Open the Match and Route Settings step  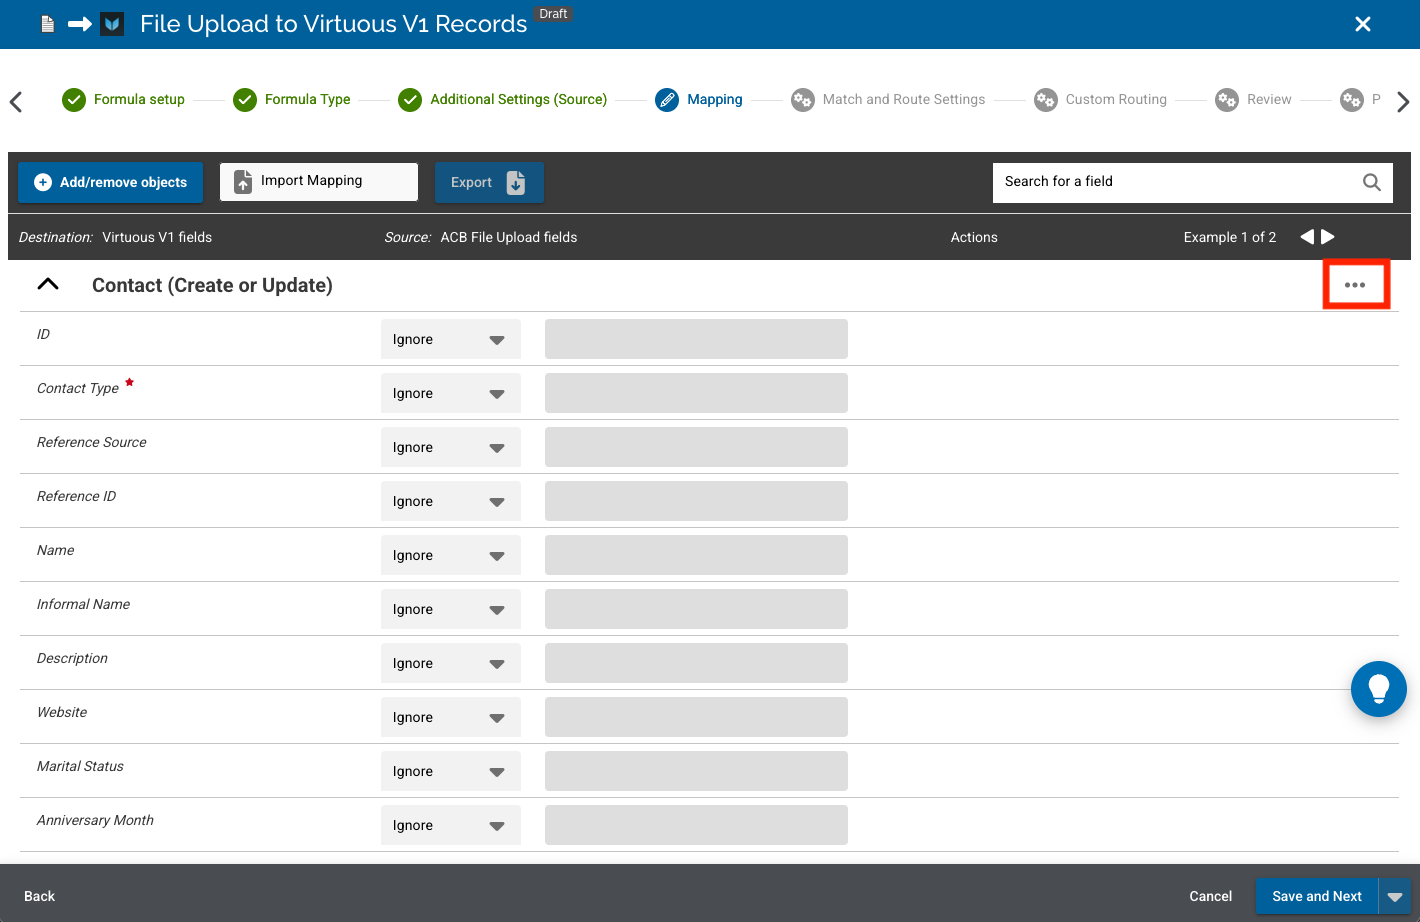[x=903, y=99]
